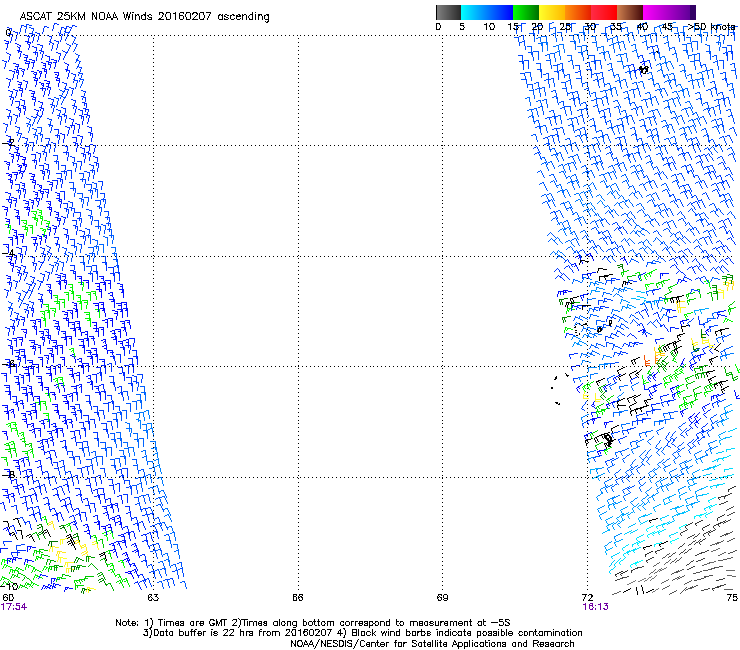Click the "75" longitude axis label
Screen dimensions: 740x650
pyautogui.click(x=732, y=598)
